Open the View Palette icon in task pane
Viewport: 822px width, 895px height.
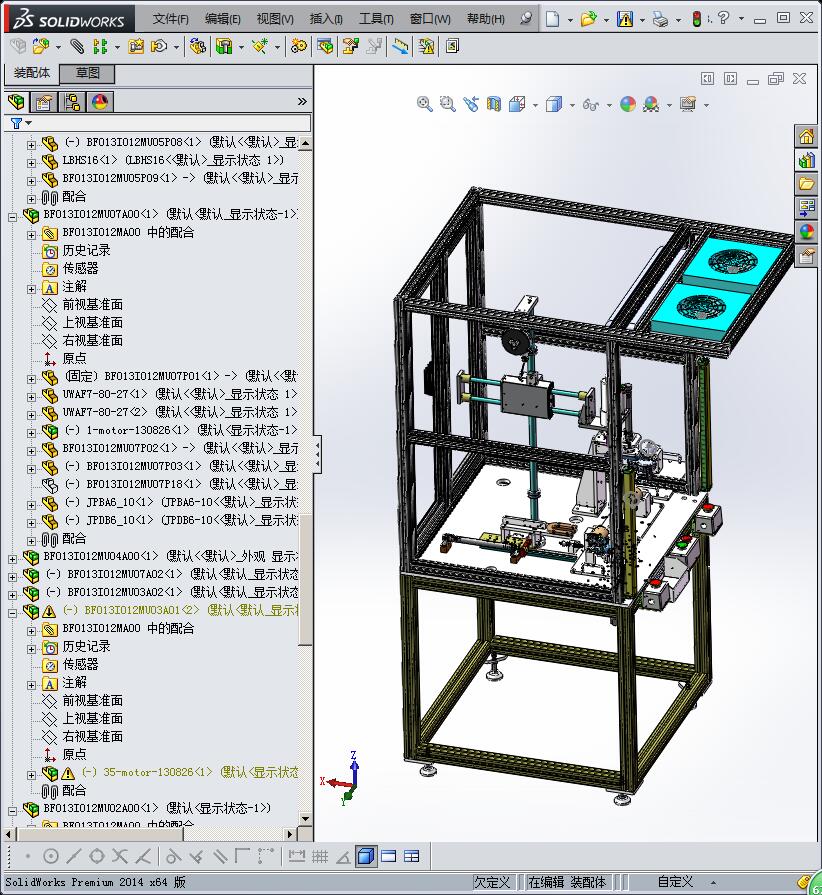click(806, 208)
